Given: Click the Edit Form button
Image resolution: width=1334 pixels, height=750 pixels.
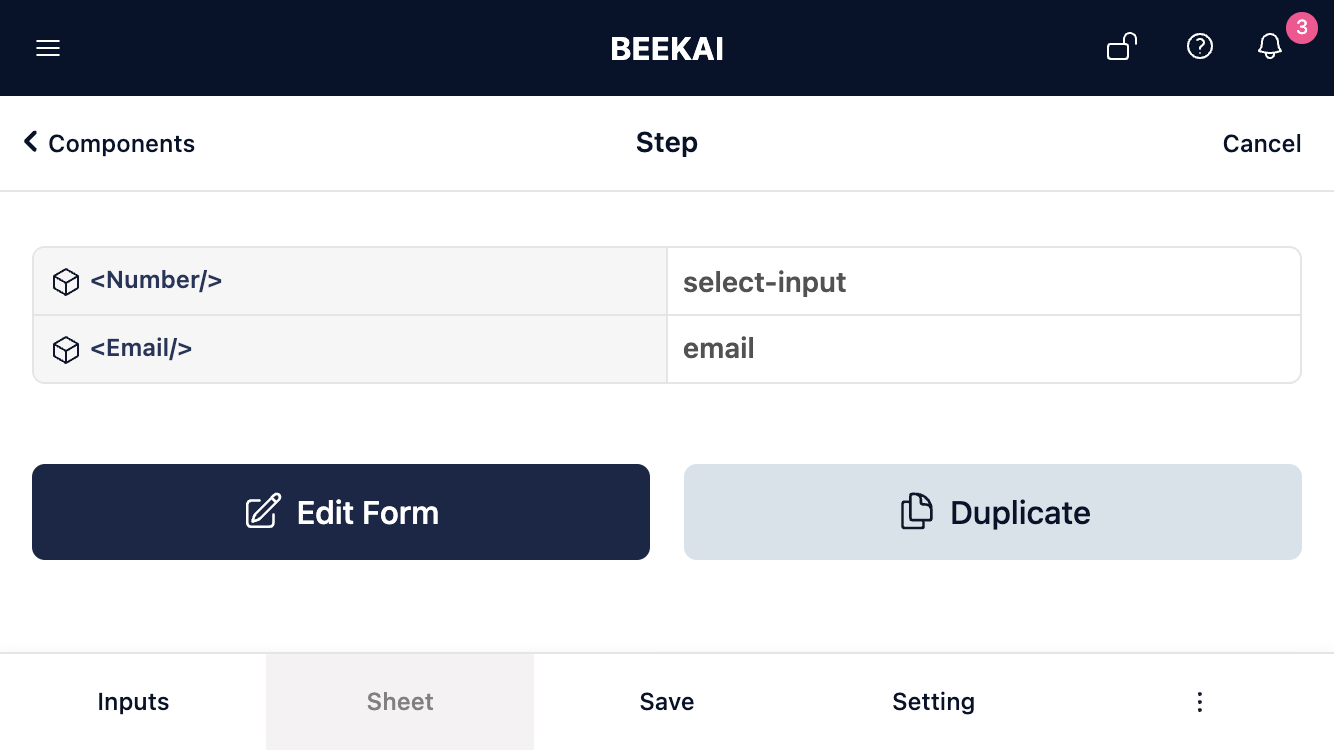Looking at the screenshot, I should click(x=341, y=512).
